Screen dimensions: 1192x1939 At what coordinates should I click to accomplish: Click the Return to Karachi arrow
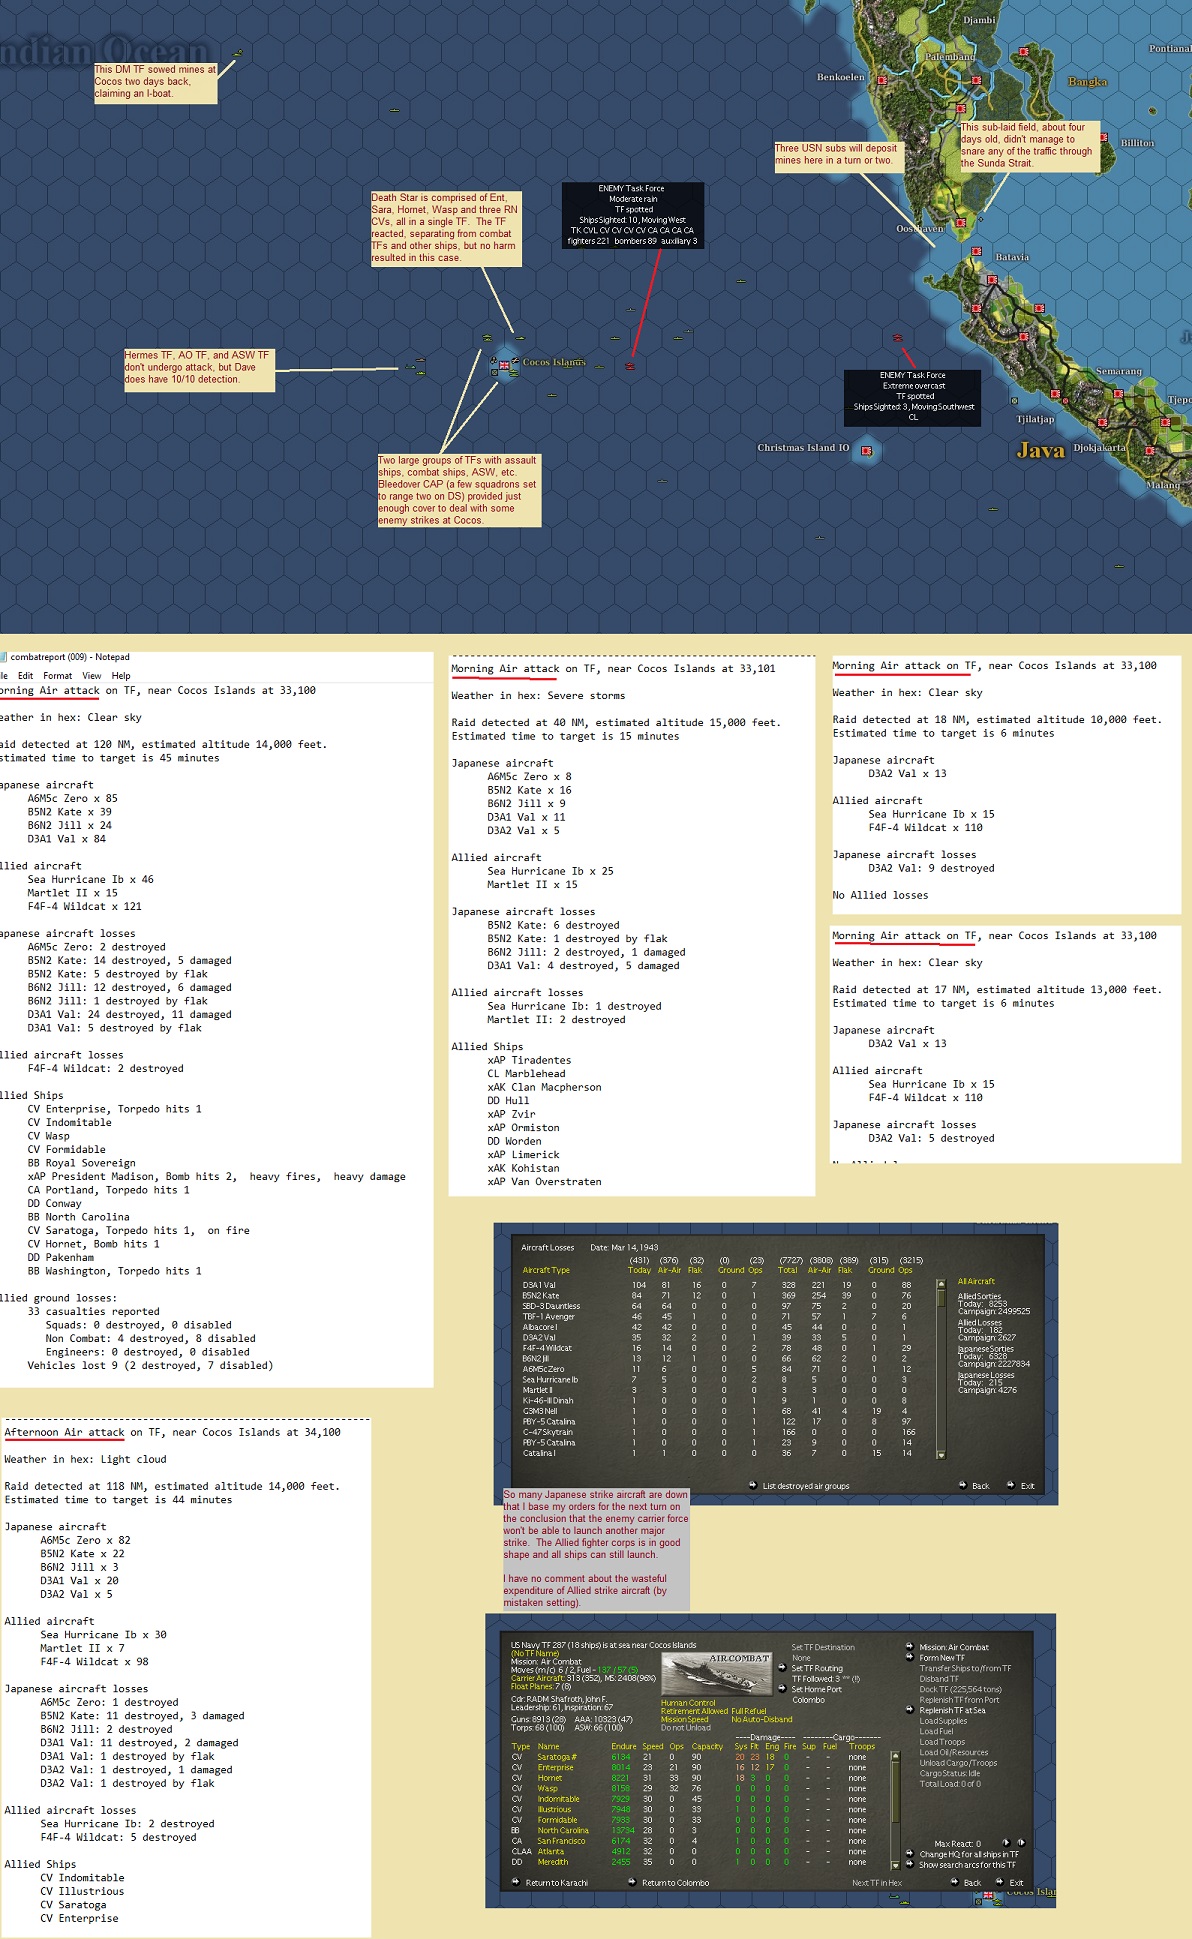516,1882
